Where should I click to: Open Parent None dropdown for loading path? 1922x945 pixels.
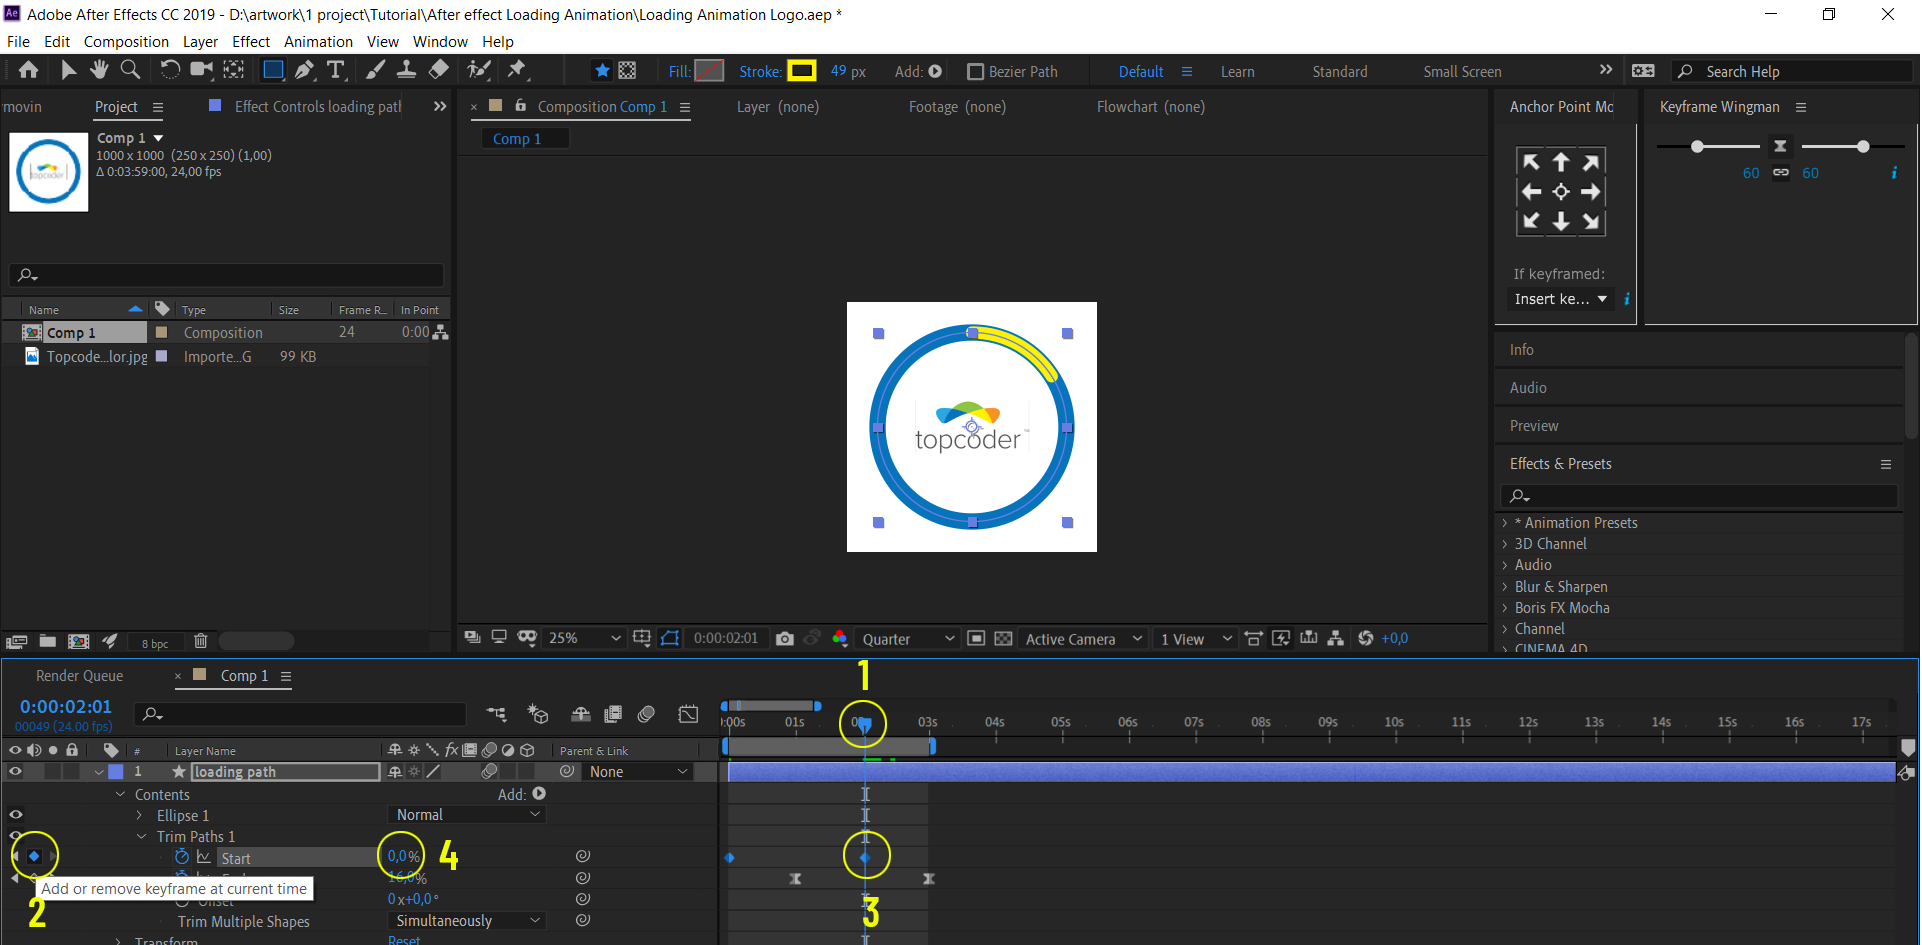click(x=638, y=772)
